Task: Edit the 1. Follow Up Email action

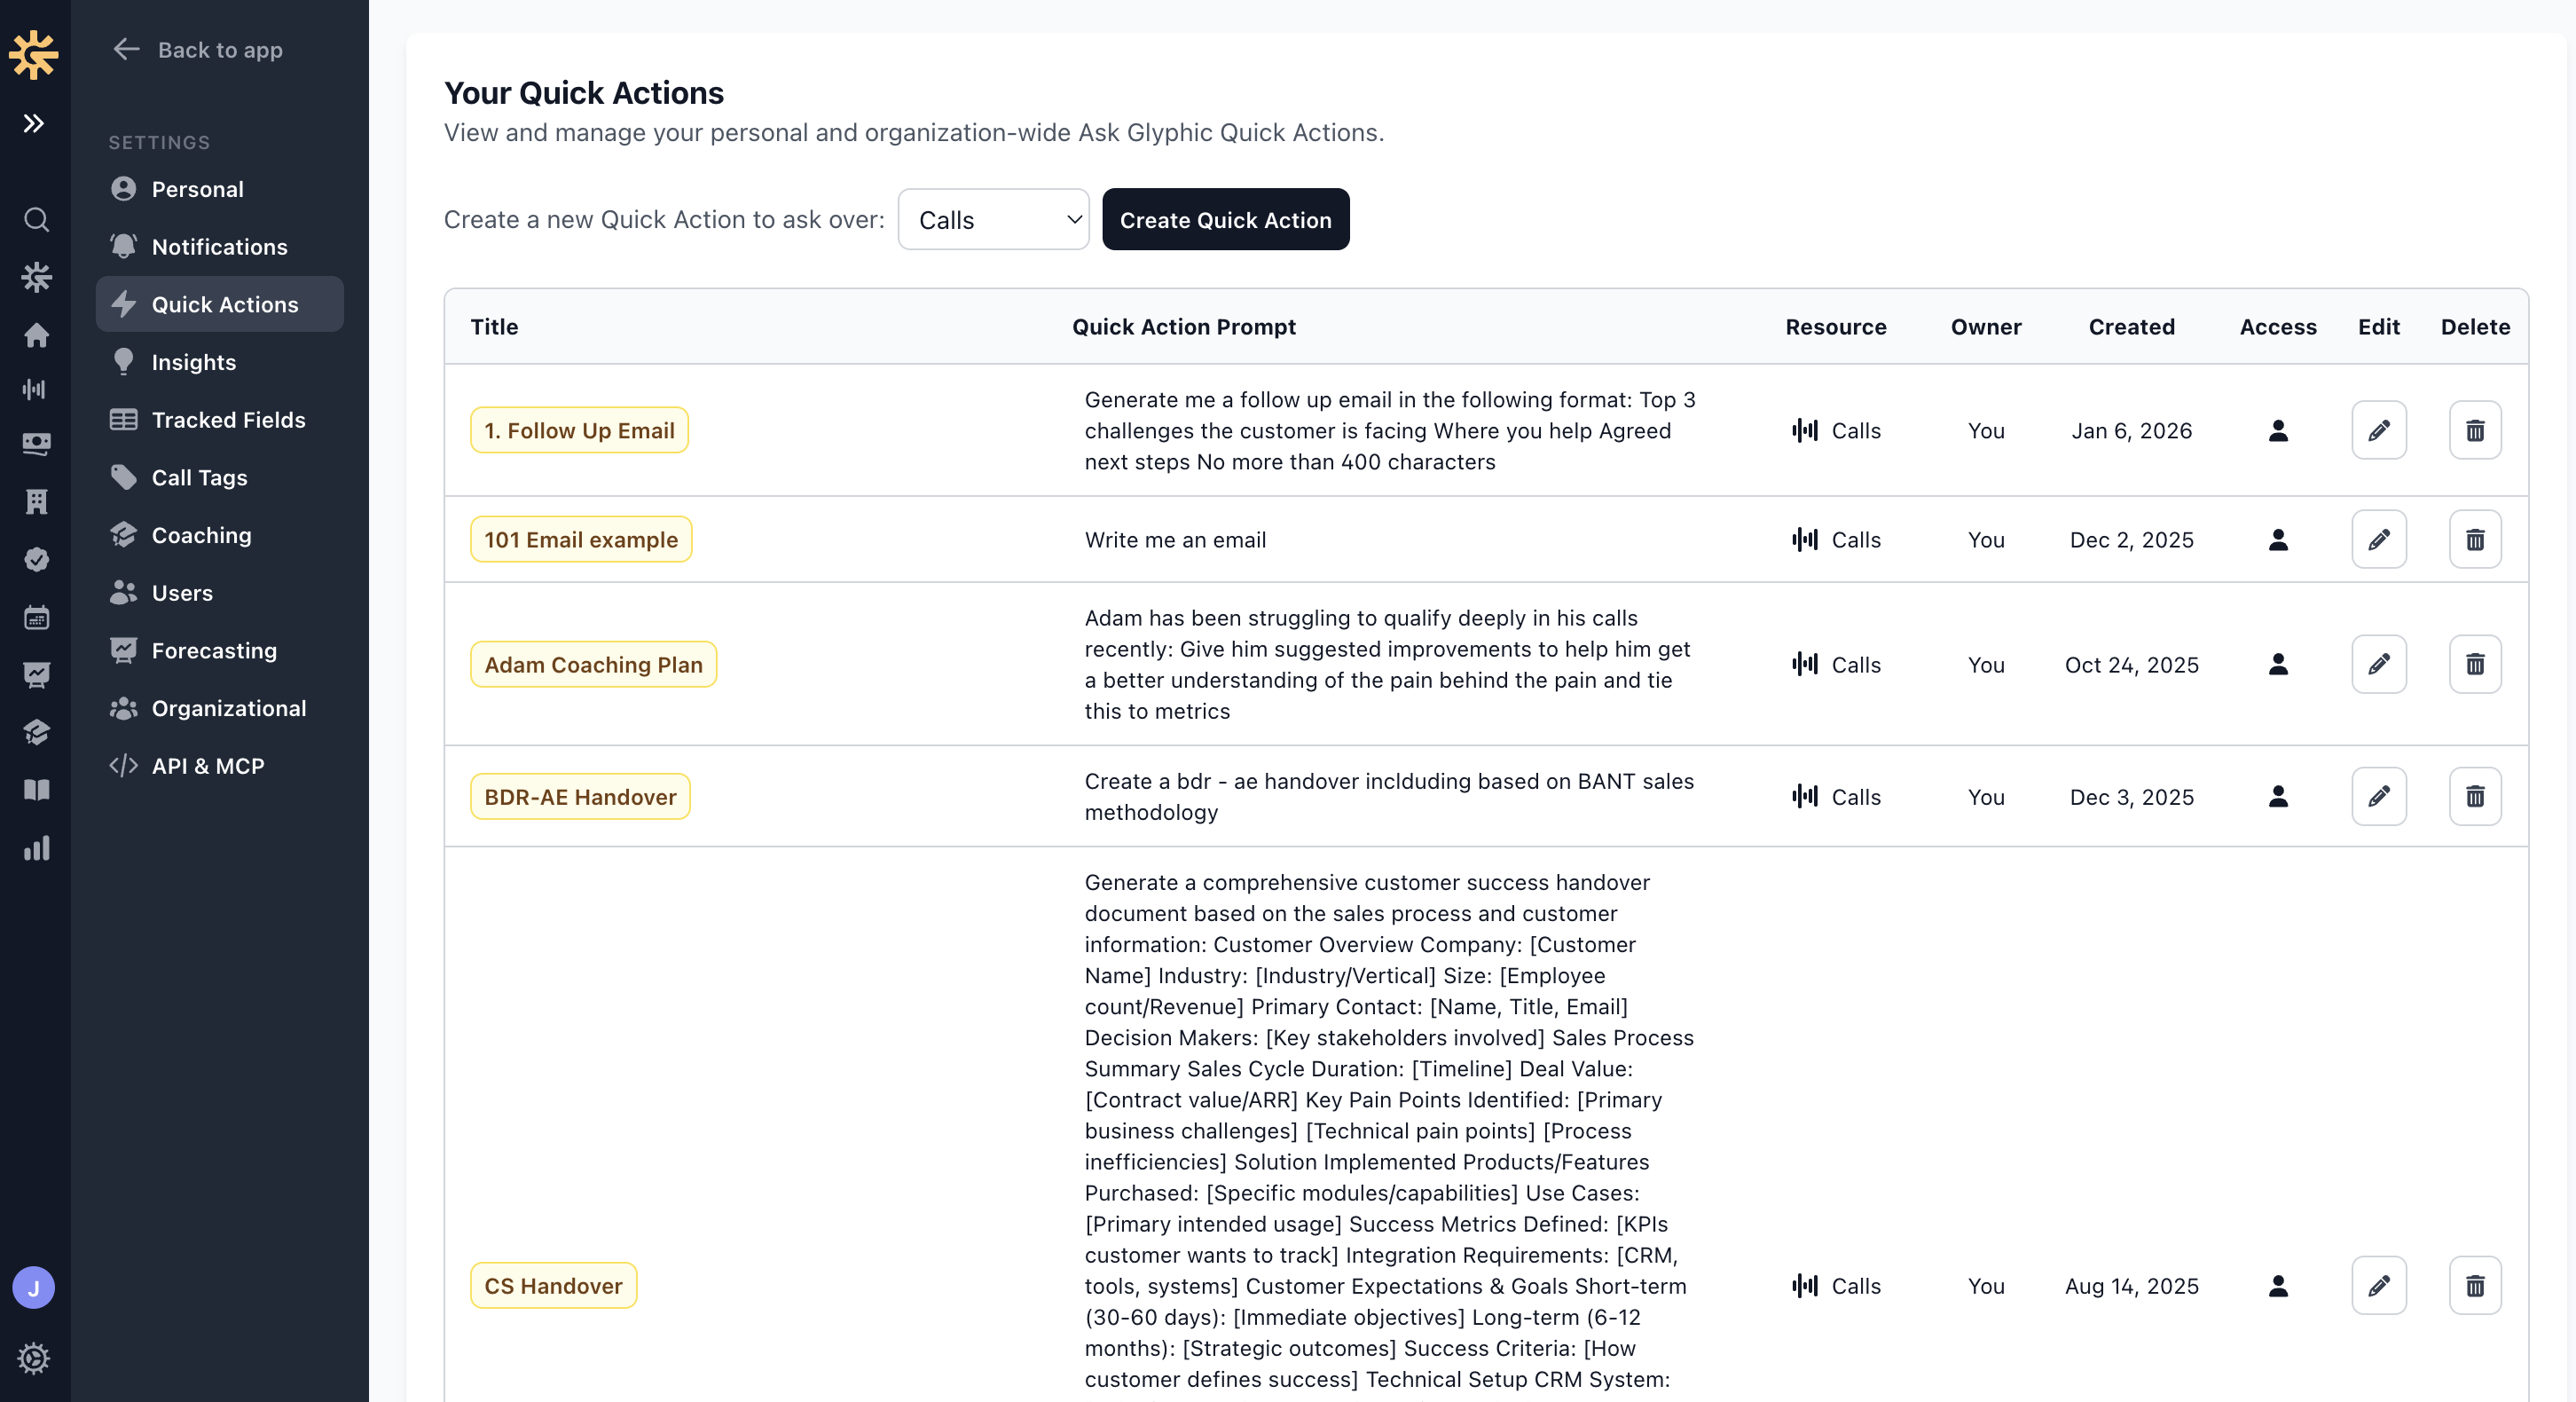Action: click(x=2379, y=430)
